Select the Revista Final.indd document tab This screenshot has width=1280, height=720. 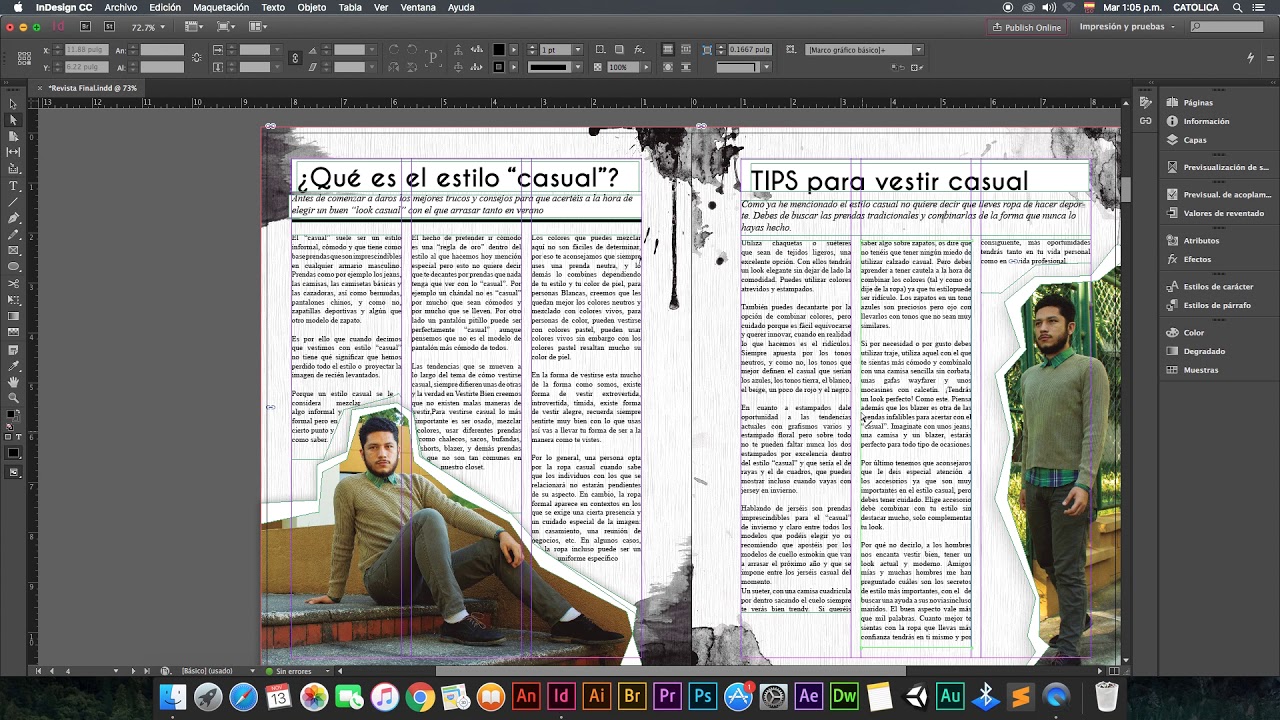(x=92, y=88)
